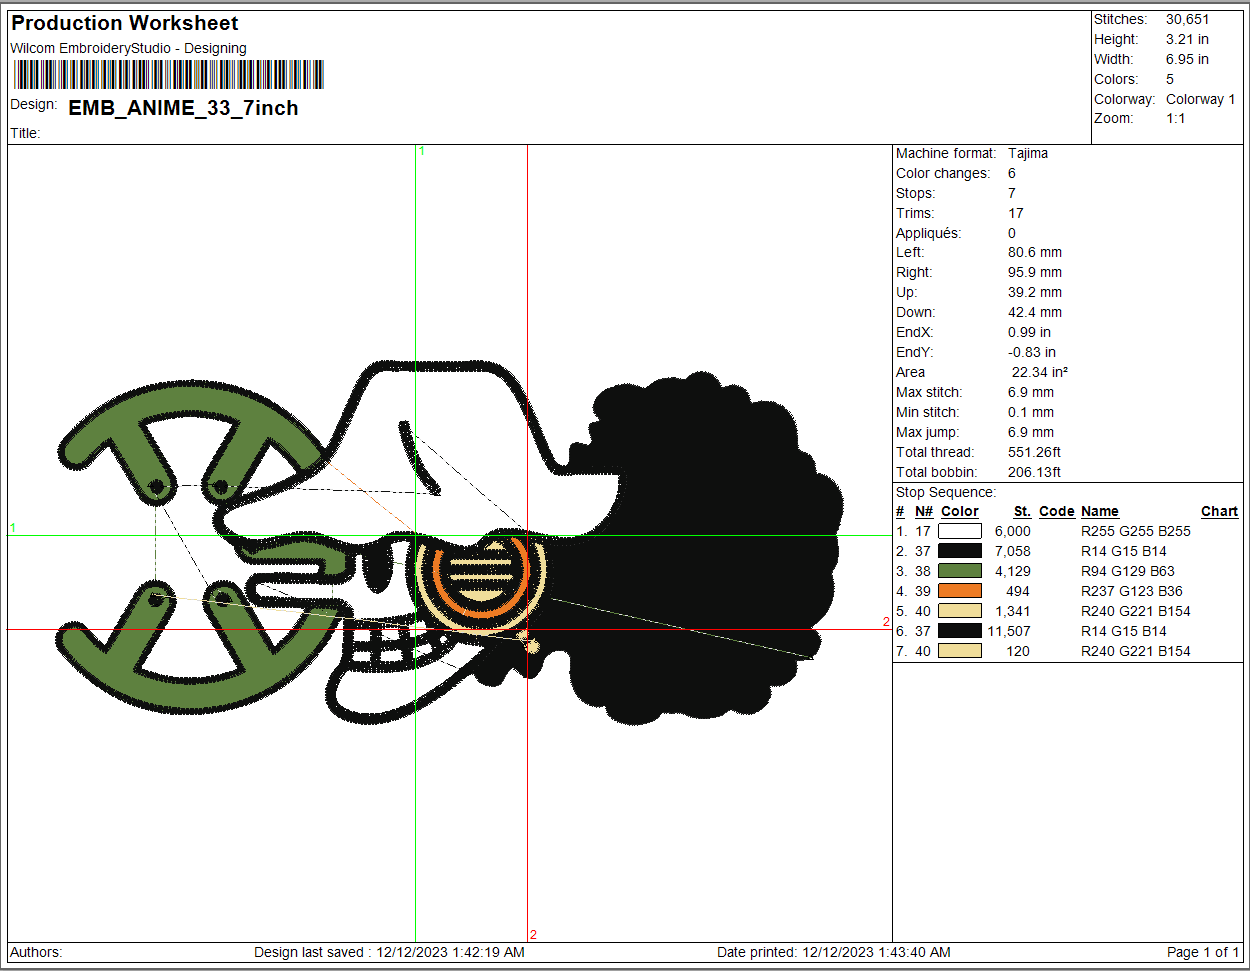Image resolution: width=1250 pixels, height=971 pixels.
Task: Click the 'Production Worksheet' heading
Action: [125, 23]
